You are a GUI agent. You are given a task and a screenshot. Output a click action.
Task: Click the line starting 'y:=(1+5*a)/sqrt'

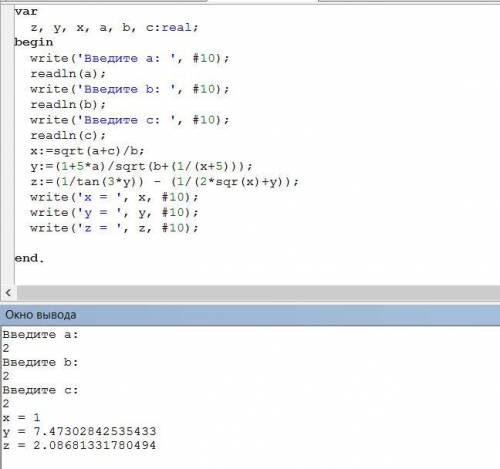[x=141, y=166]
